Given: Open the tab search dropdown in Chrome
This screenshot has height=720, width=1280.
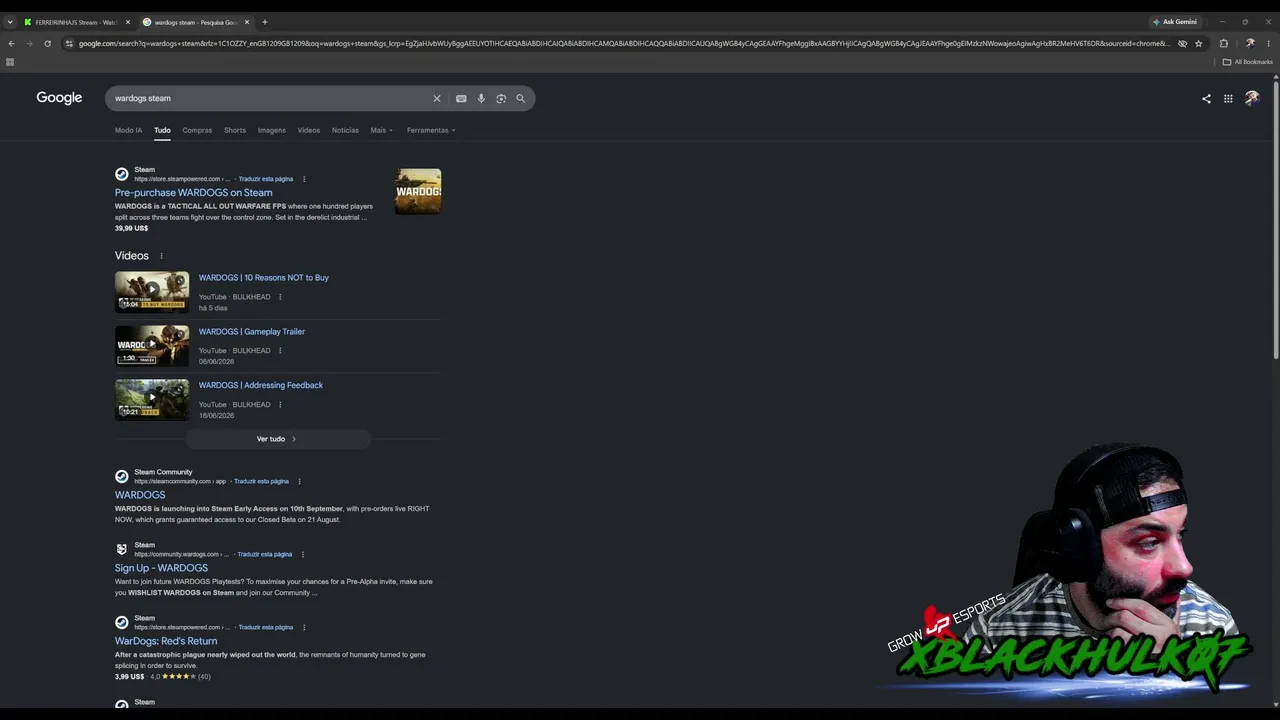Looking at the screenshot, I should pyautogui.click(x=10, y=22).
